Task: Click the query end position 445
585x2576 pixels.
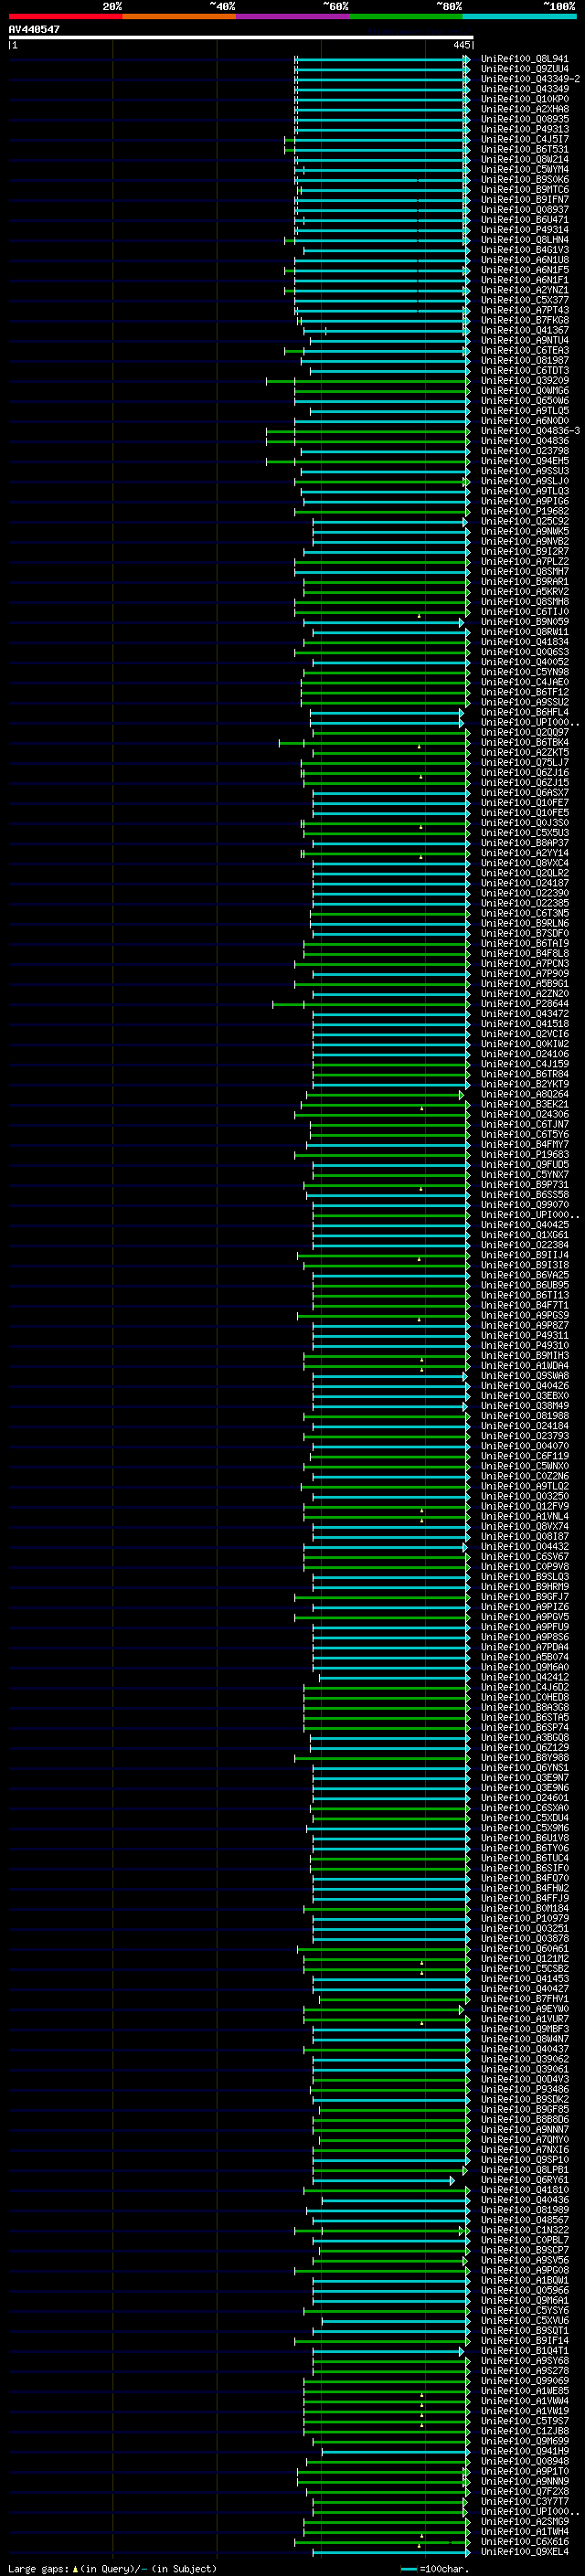Action: tap(462, 46)
